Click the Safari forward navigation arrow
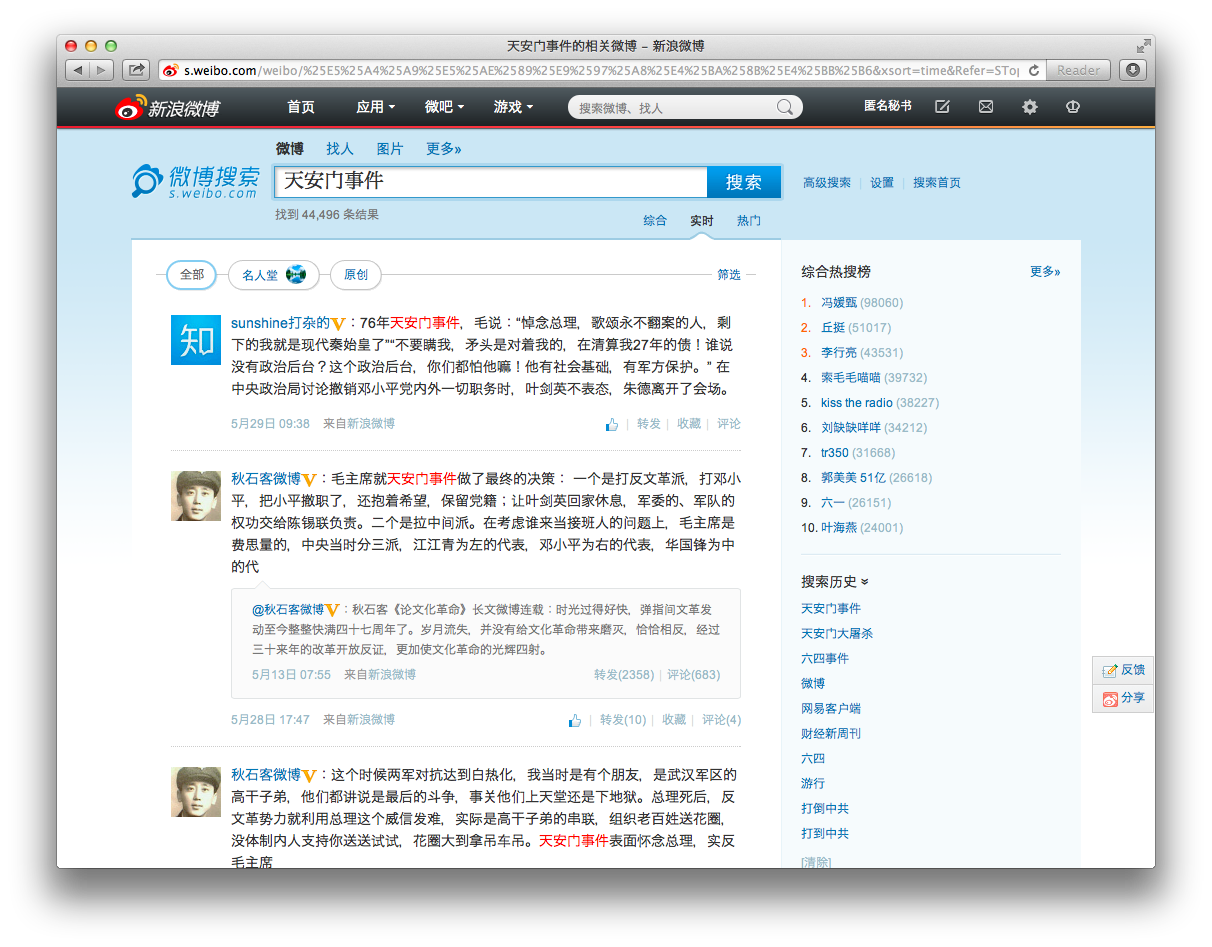The height and width of the screenshot is (947, 1212). tap(103, 70)
